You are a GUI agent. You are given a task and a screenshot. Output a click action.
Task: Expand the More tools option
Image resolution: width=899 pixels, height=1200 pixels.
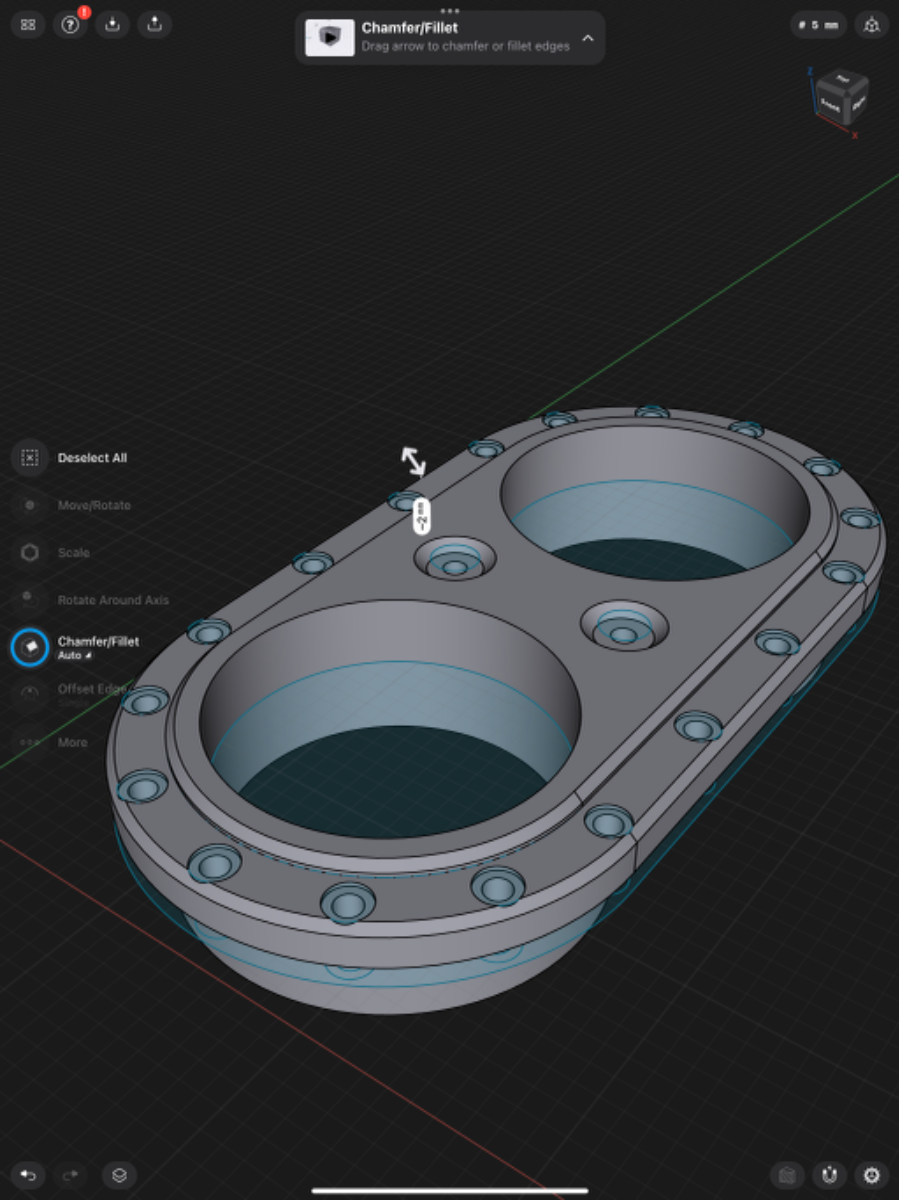click(x=30, y=743)
